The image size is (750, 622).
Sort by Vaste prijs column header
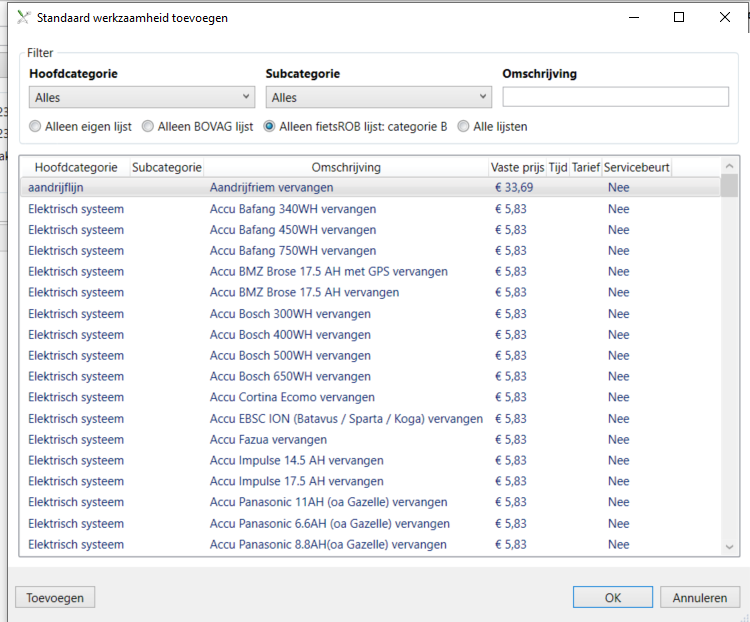pos(517,167)
